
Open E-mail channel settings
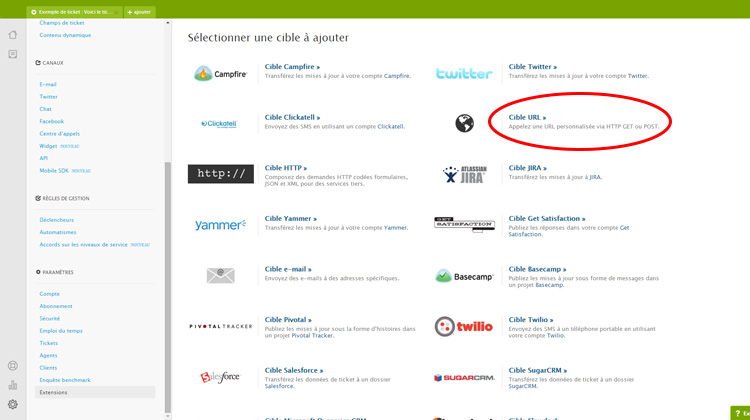tap(48, 85)
